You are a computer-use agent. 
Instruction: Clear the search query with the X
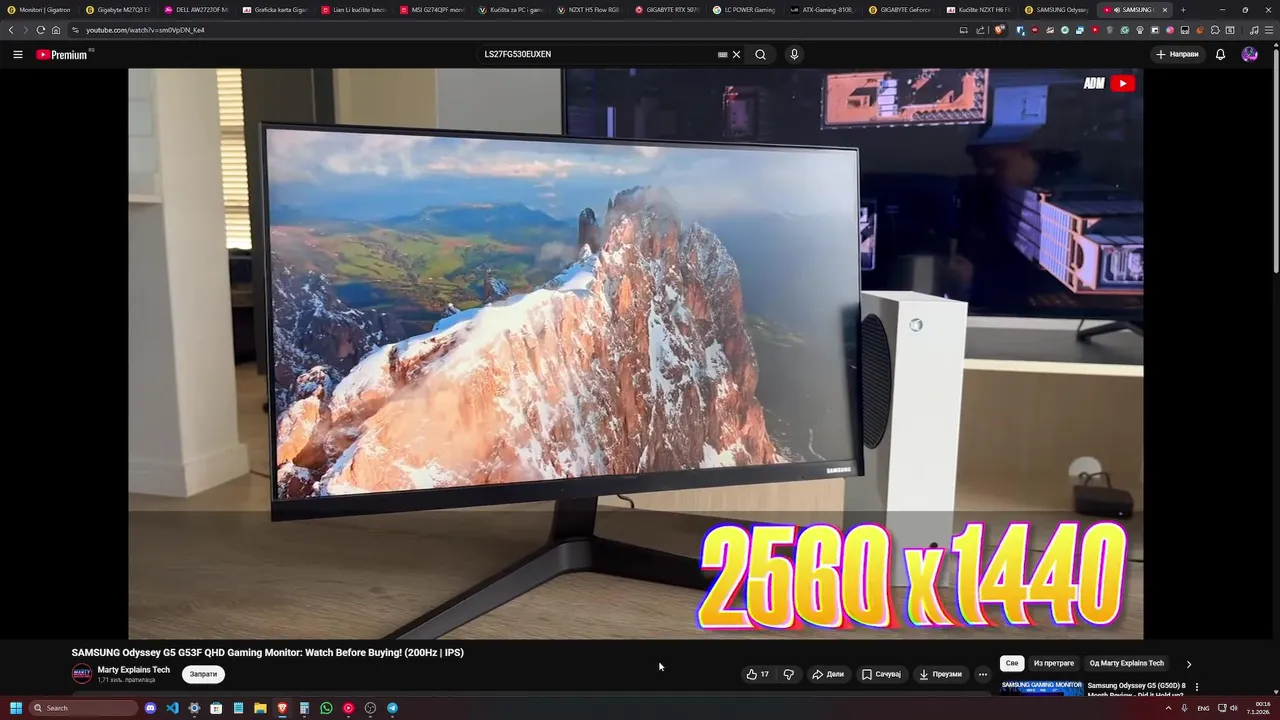737,54
